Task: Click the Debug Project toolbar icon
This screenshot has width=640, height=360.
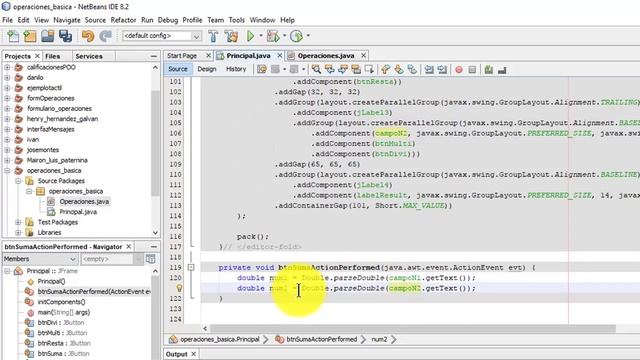Action: [273, 36]
